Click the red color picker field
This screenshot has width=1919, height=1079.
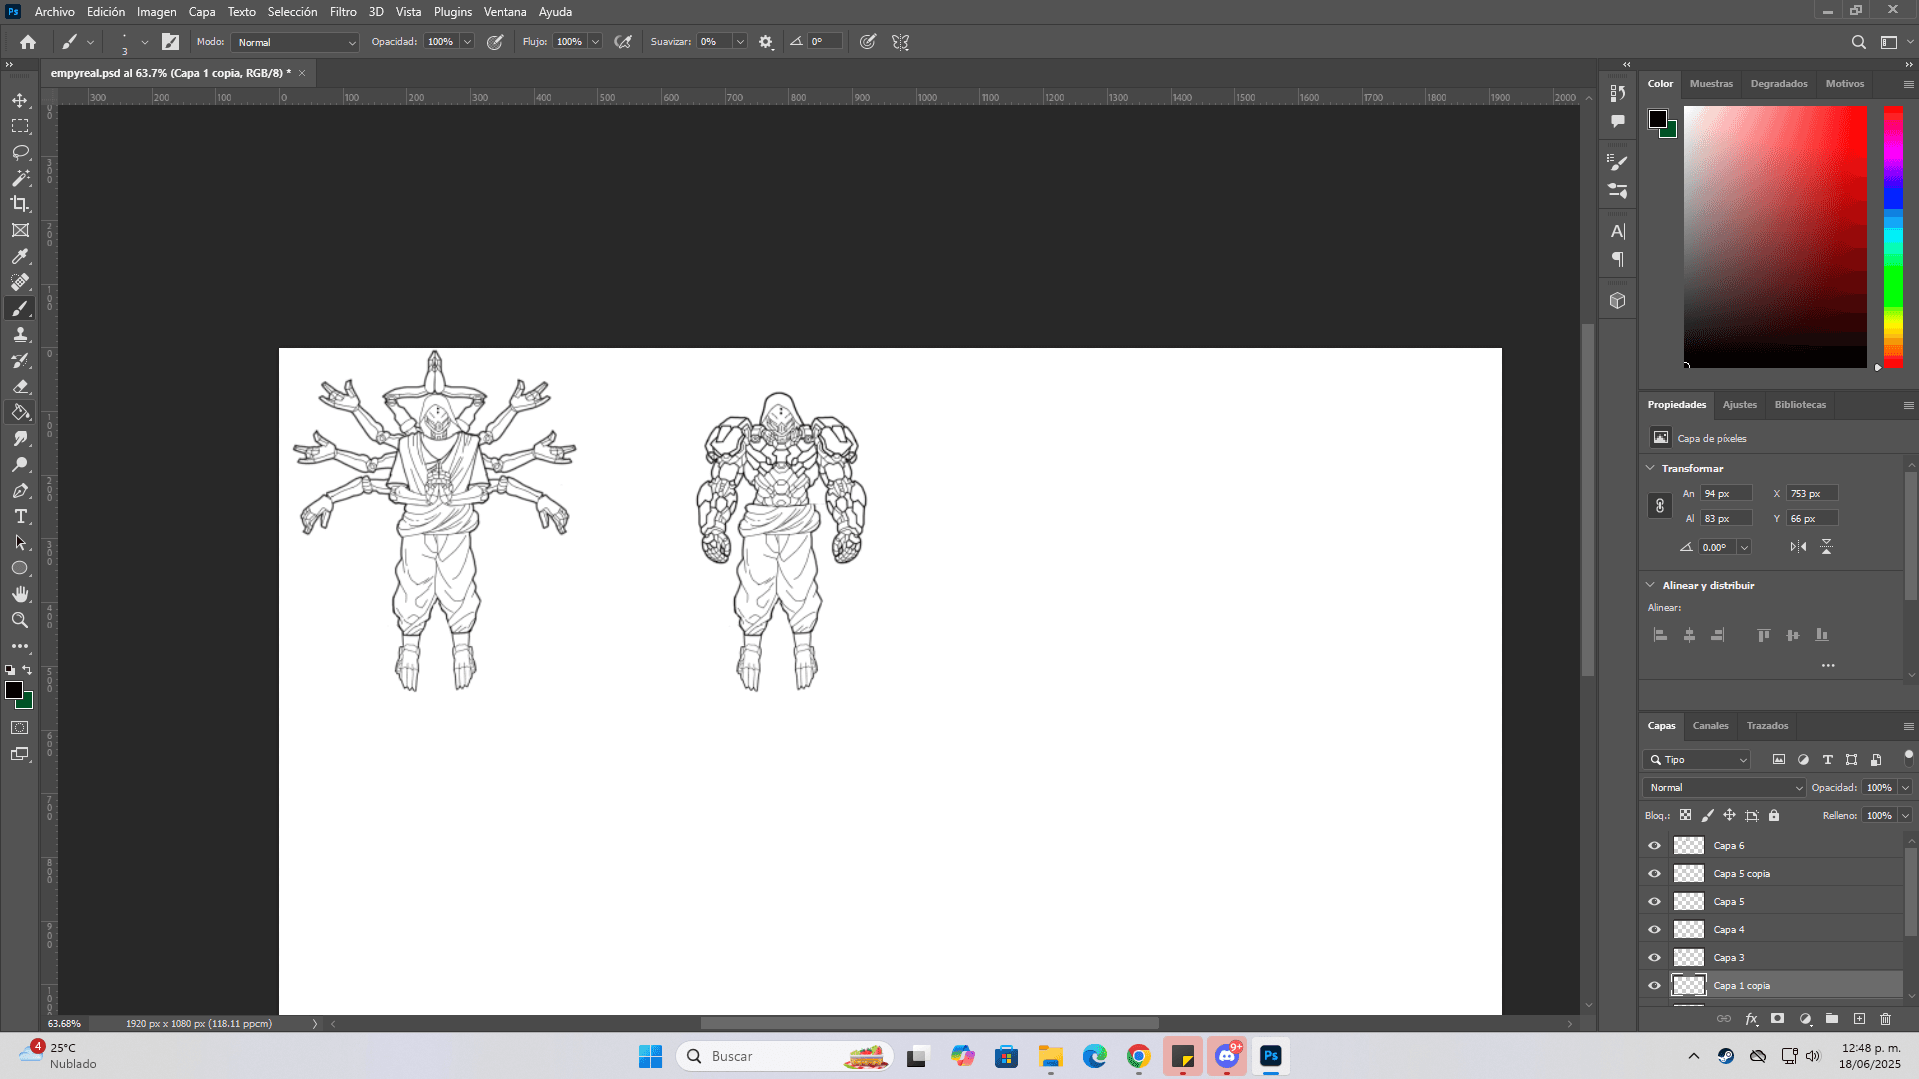click(1774, 236)
